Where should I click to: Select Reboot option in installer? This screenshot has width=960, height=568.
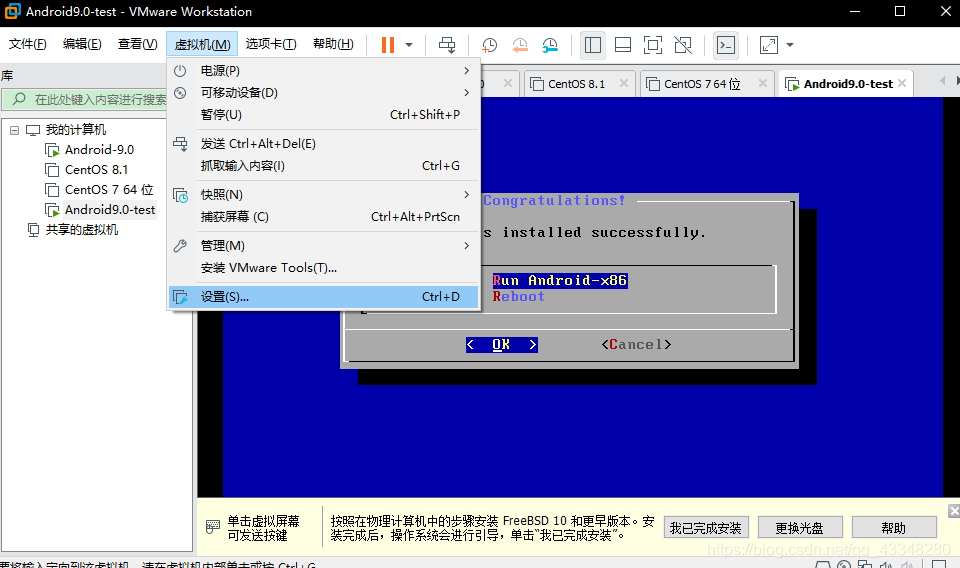(x=519, y=296)
